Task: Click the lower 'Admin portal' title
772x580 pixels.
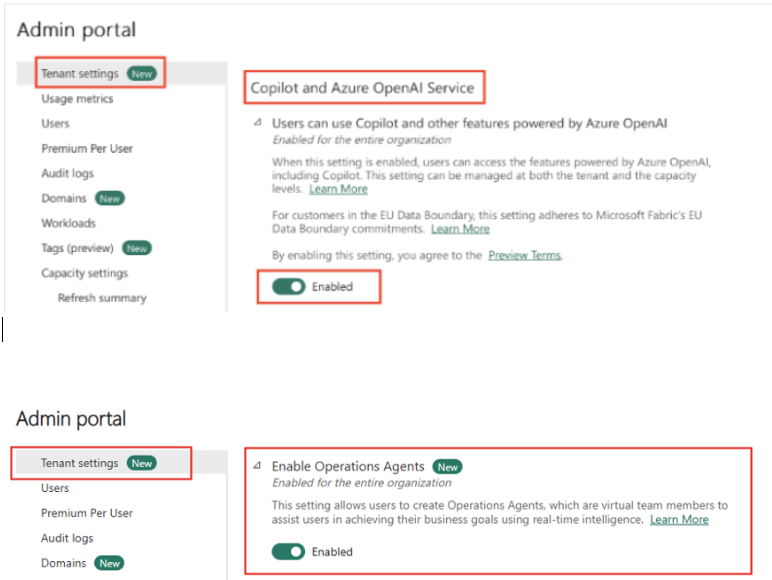Action: coord(71,419)
